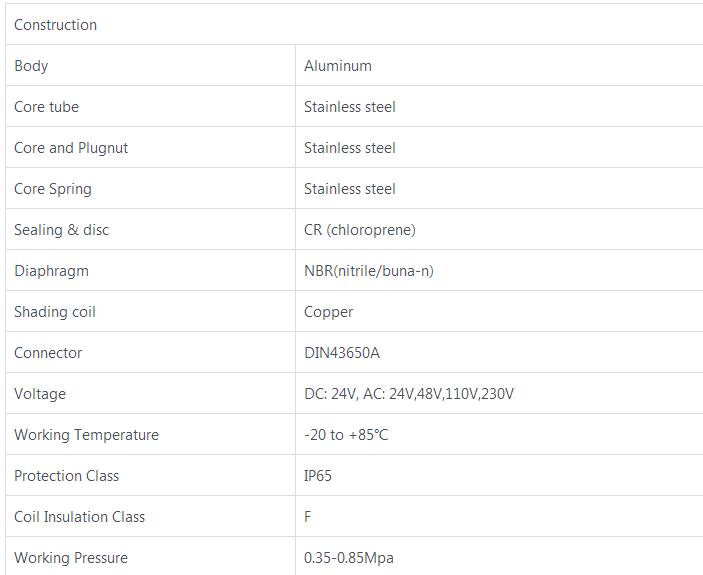703x575 pixels.
Task: Click the Aluminum value cell
Action: click(338, 66)
